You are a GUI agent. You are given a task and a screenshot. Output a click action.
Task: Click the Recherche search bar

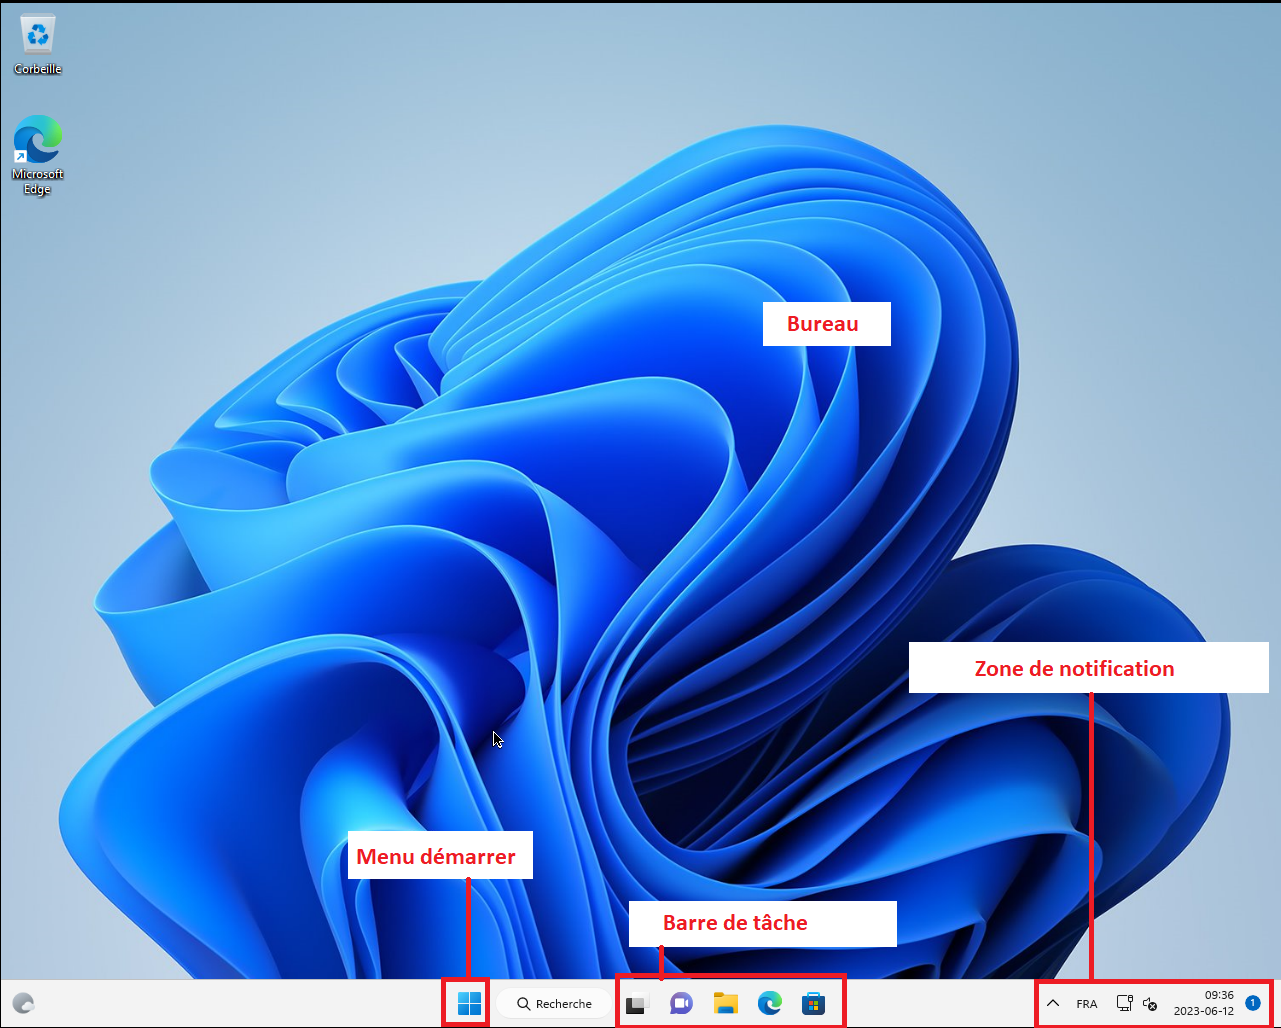pos(553,1003)
